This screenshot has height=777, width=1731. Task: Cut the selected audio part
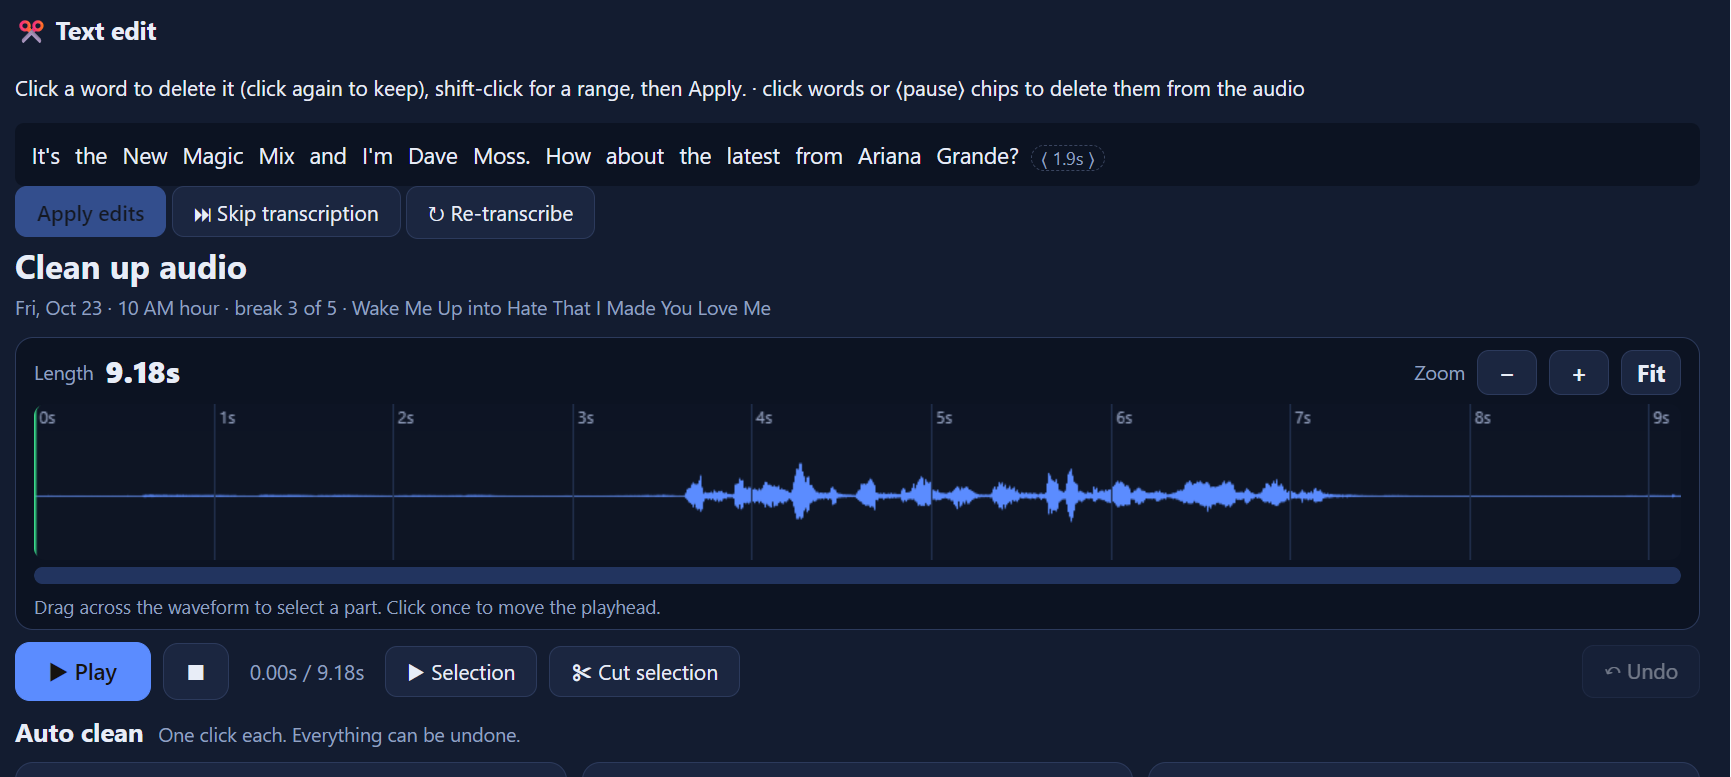[644, 672]
